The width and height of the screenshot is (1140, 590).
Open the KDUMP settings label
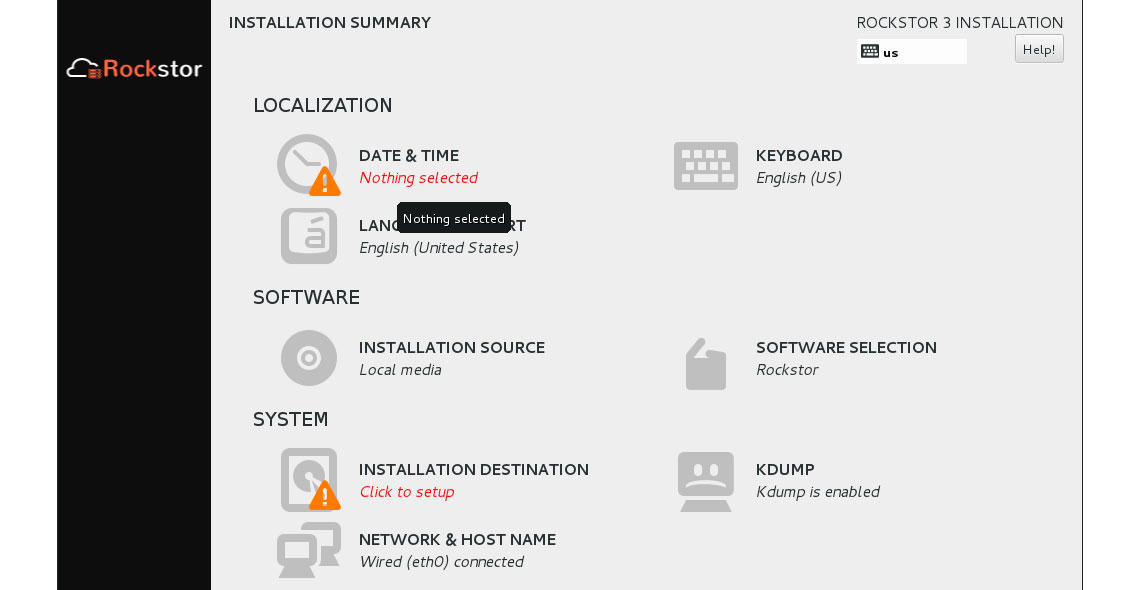tap(785, 470)
